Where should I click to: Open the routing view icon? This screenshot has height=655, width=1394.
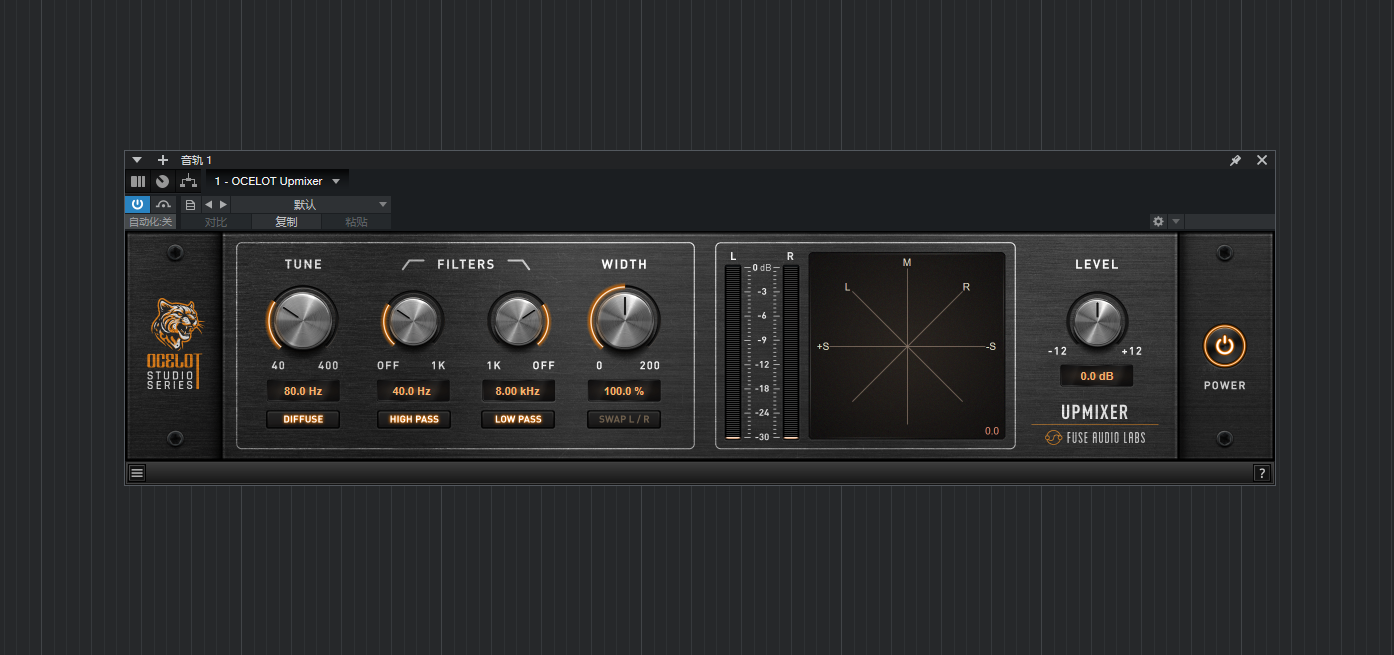click(x=188, y=181)
